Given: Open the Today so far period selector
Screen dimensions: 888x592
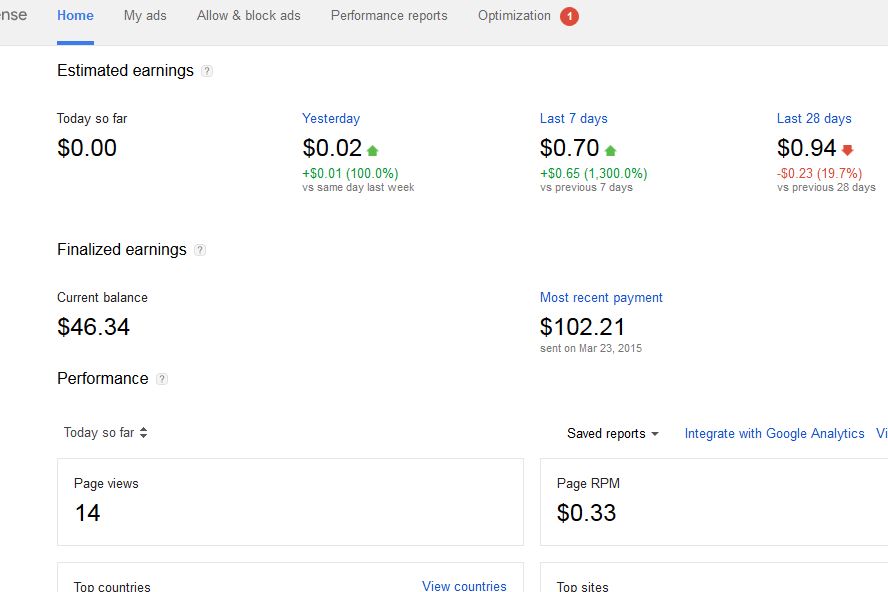Looking at the screenshot, I should [x=105, y=433].
